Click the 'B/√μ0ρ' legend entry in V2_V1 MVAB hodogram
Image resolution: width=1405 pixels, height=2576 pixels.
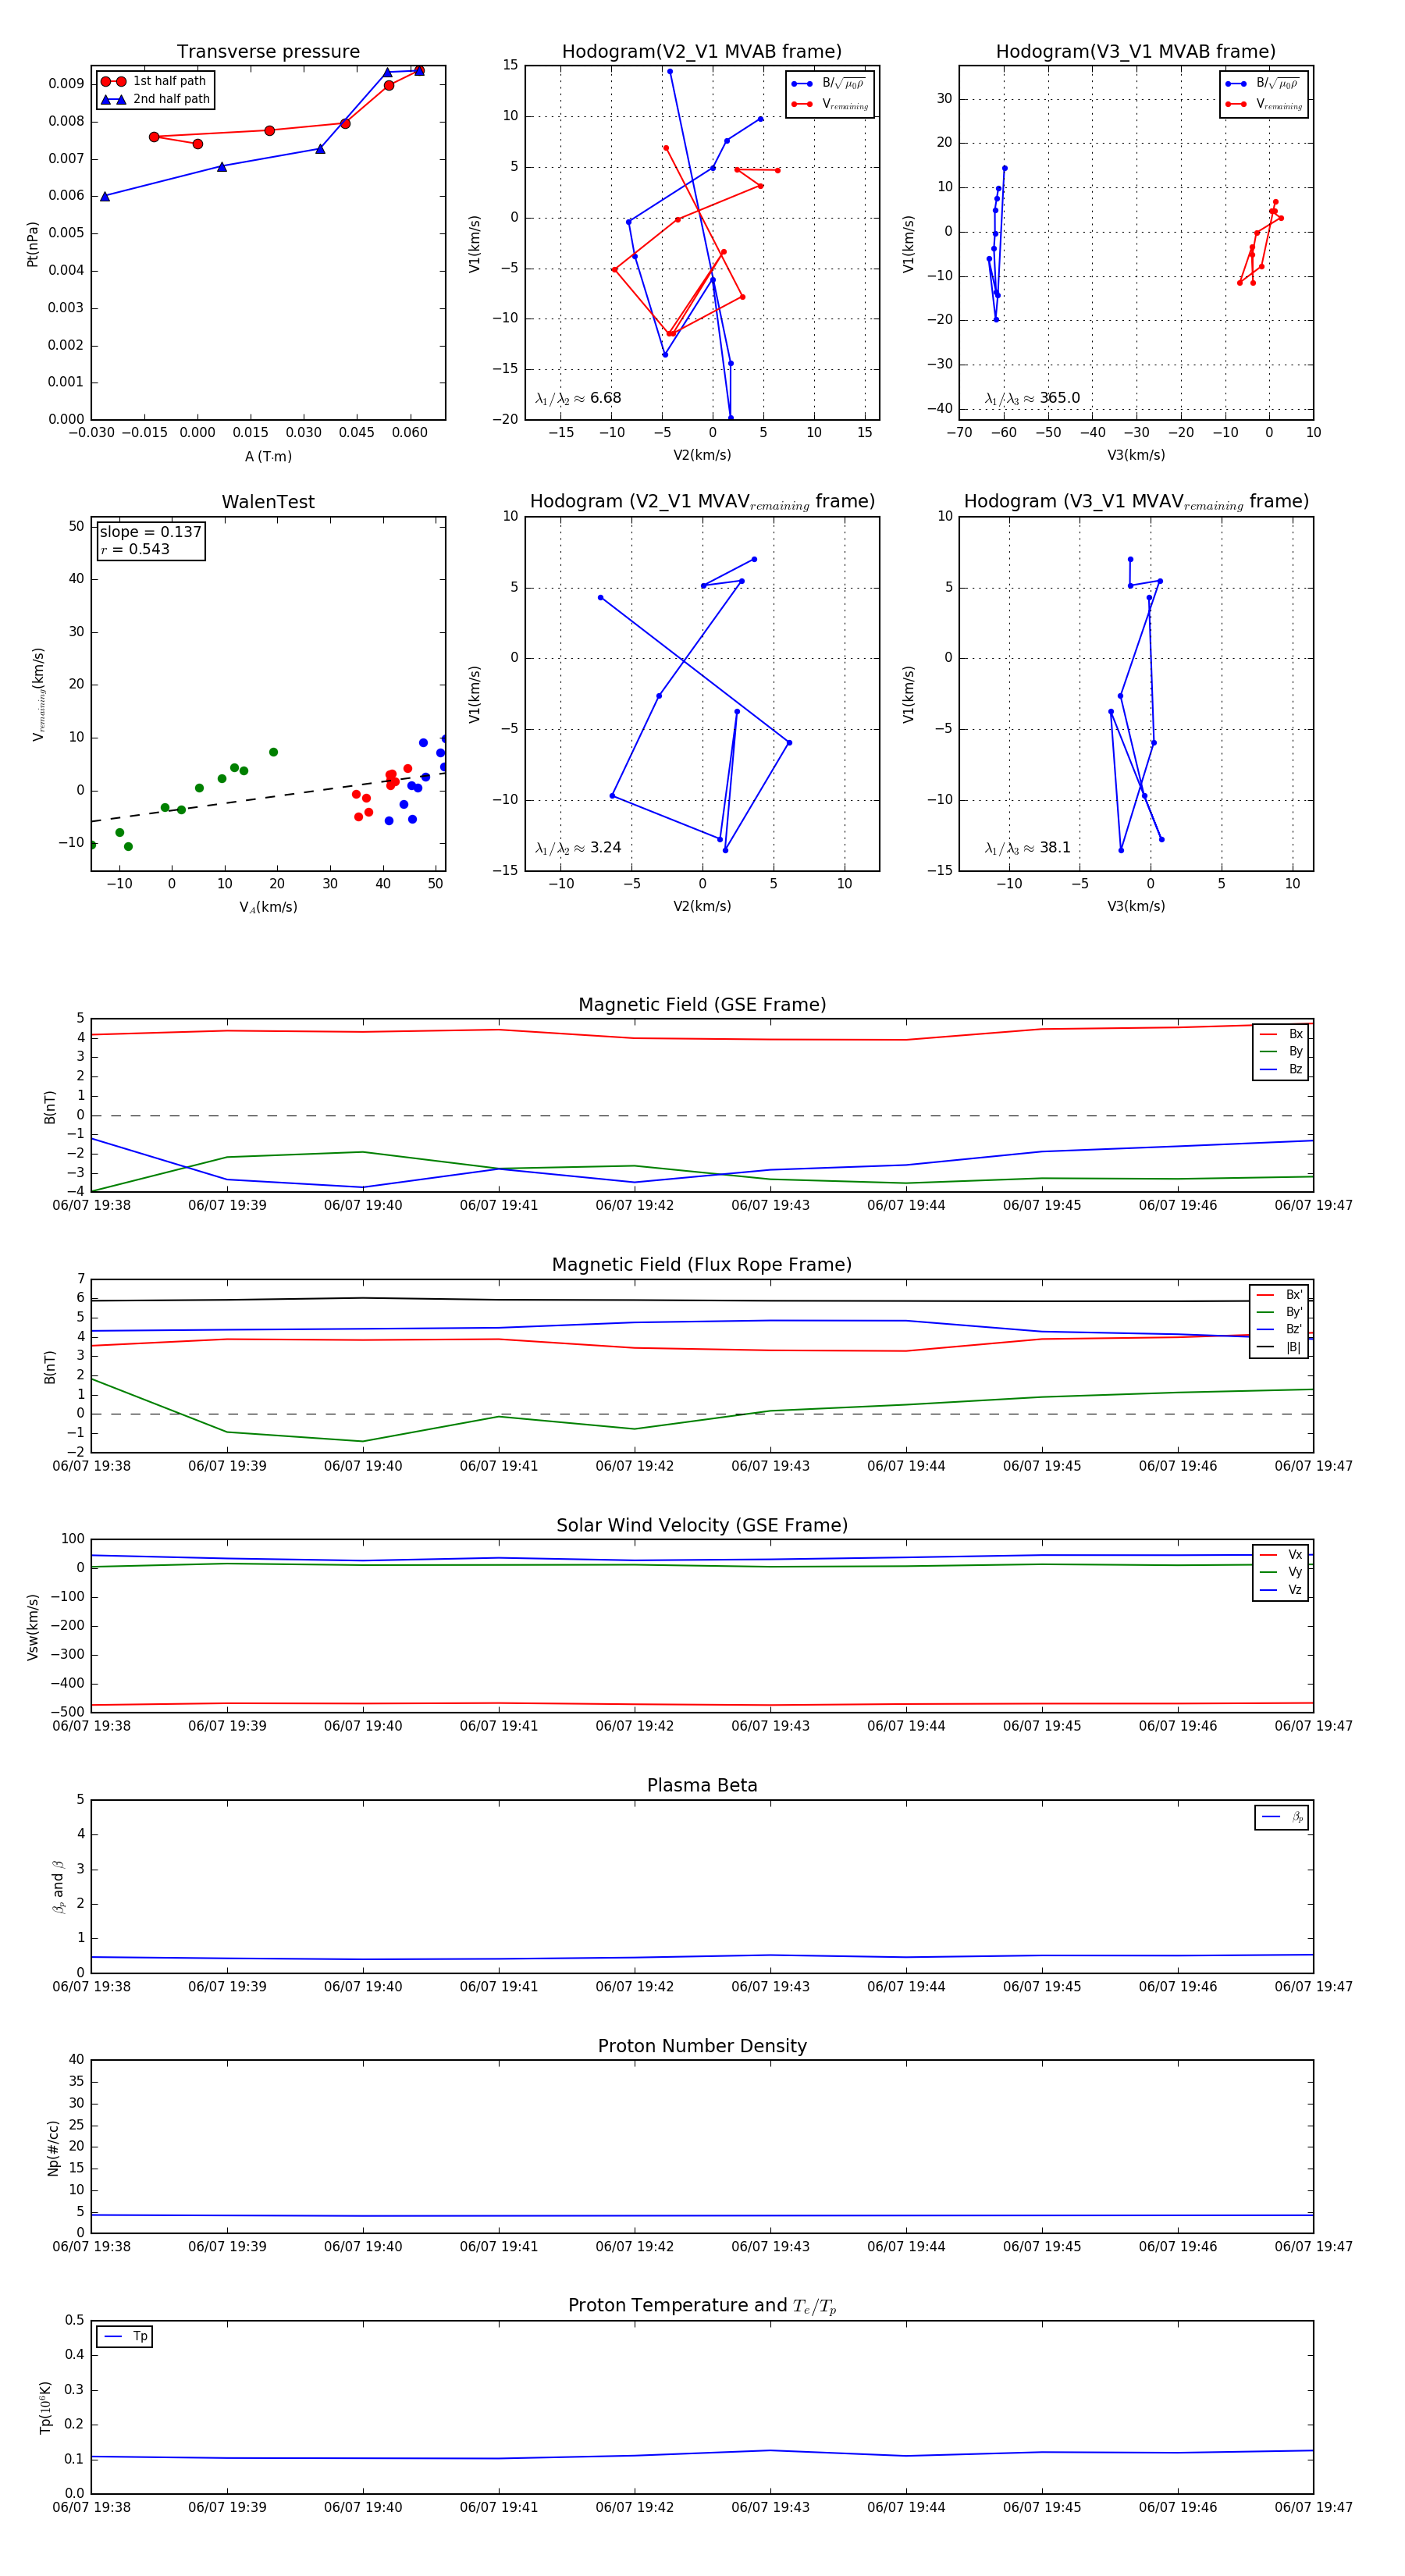[x=829, y=84]
